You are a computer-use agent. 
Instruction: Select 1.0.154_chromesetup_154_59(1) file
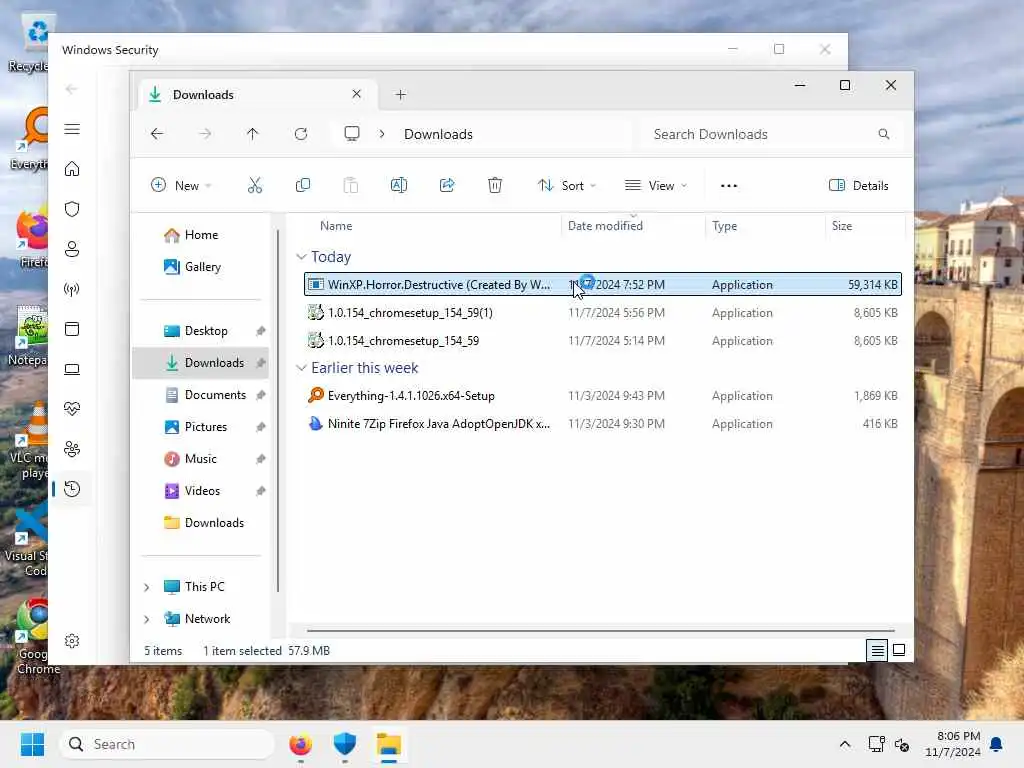pyautogui.click(x=602, y=313)
